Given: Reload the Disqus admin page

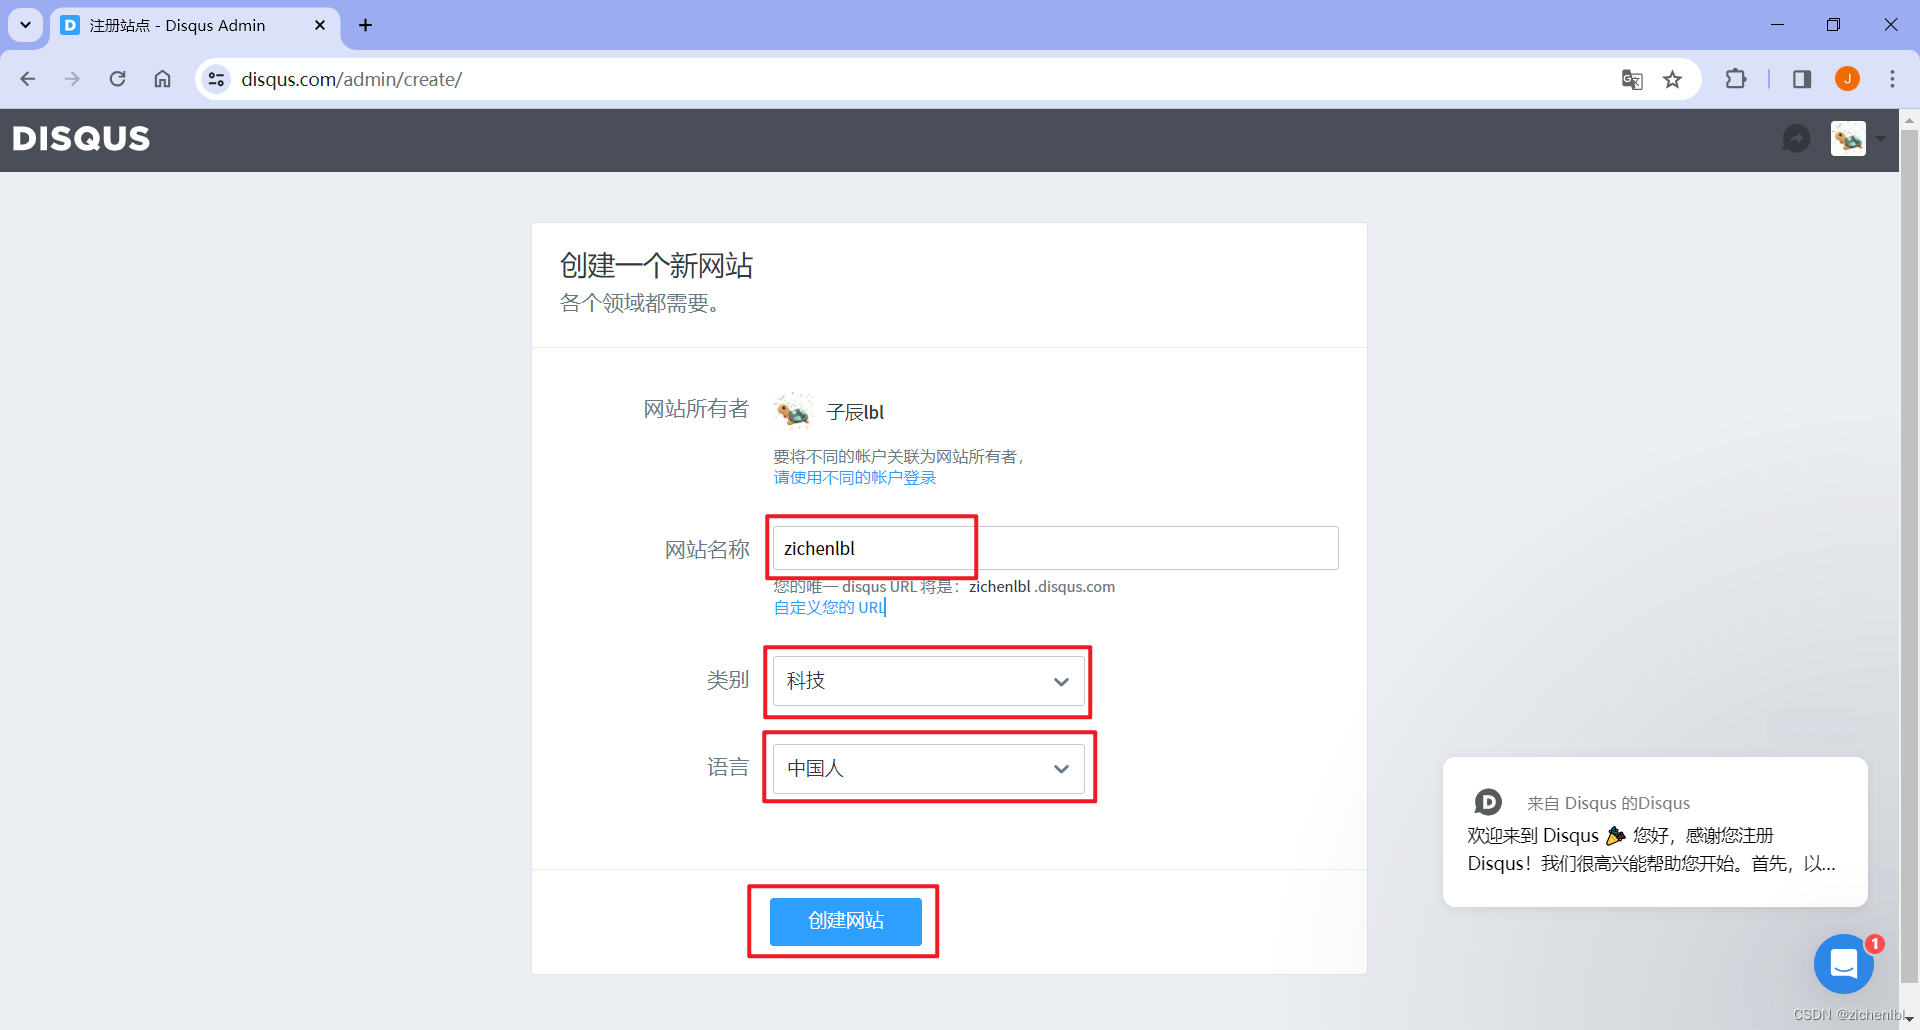Looking at the screenshot, I should click(x=117, y=79).
